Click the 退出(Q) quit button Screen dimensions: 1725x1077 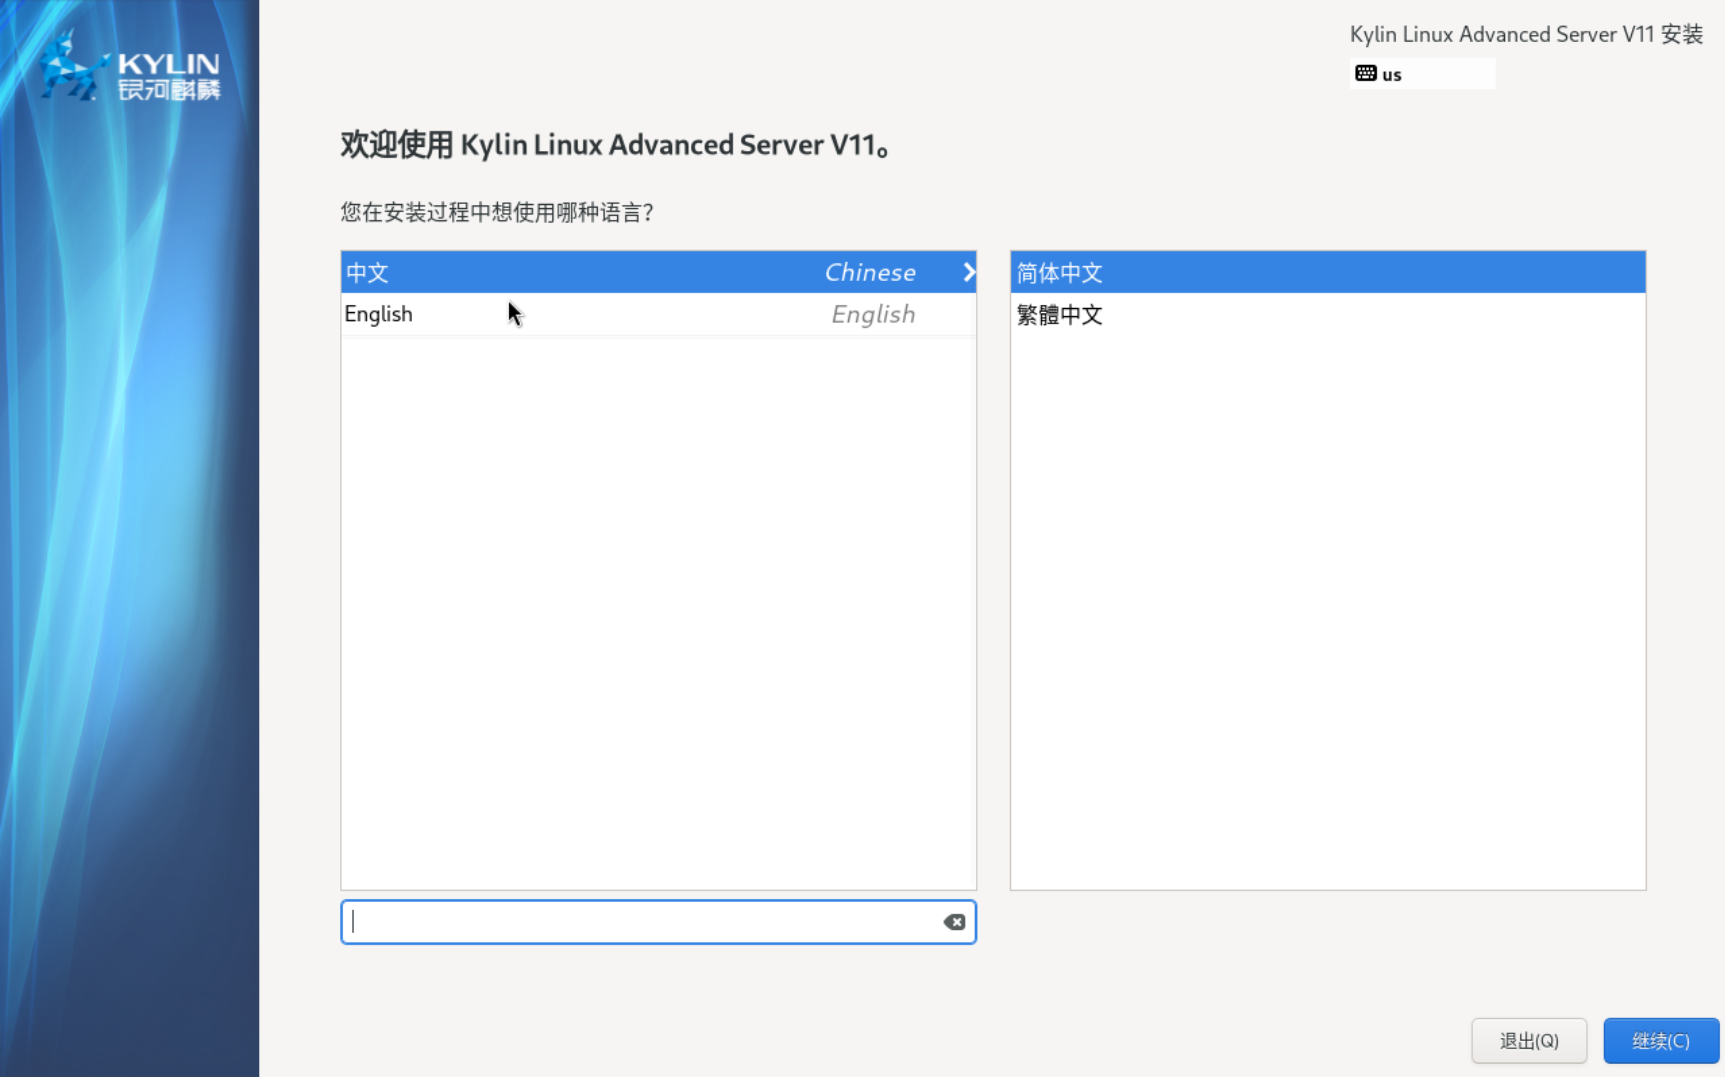(x=1528, y=1041)
